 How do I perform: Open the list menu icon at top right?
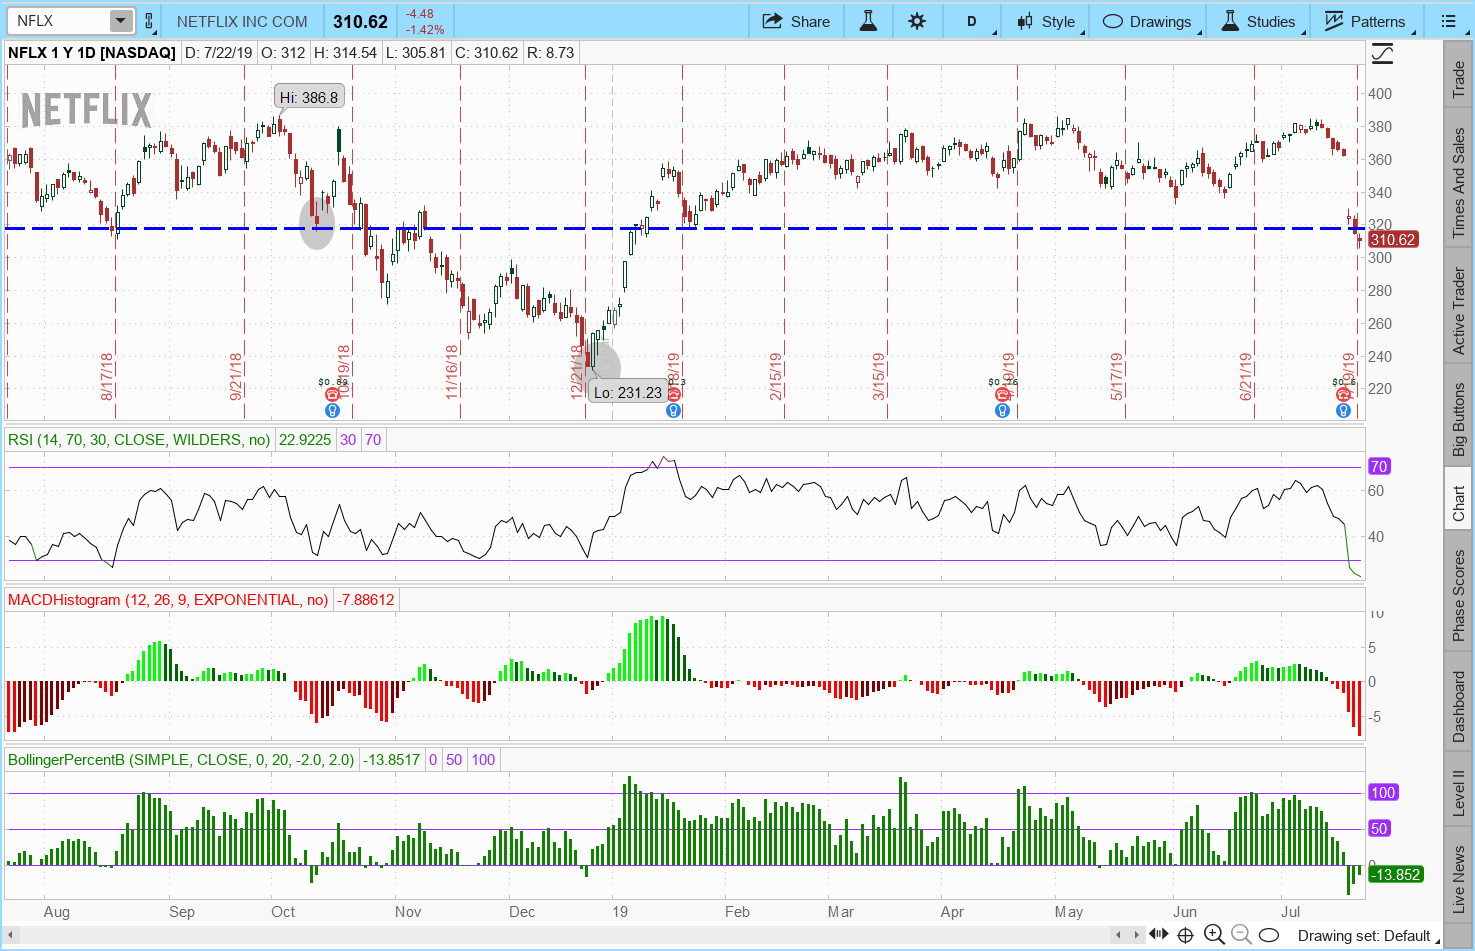1448,21
